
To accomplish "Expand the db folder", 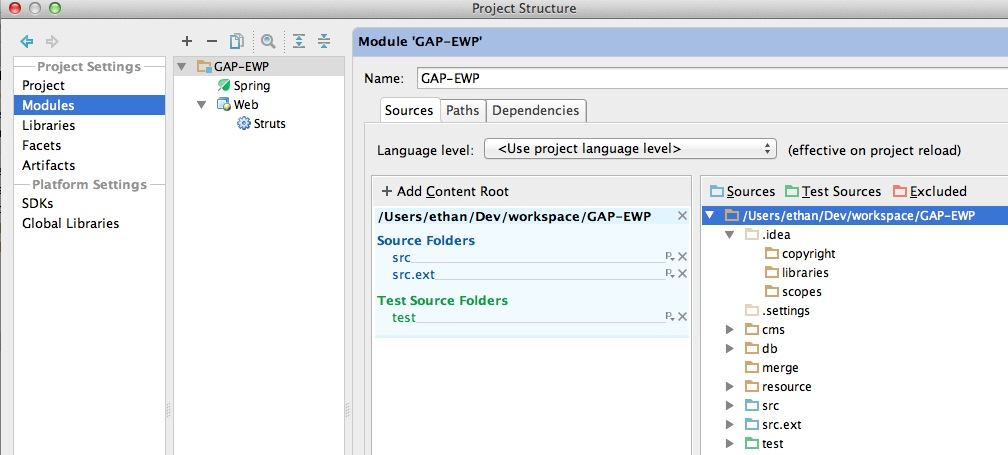I will click(x=730, y=348).
